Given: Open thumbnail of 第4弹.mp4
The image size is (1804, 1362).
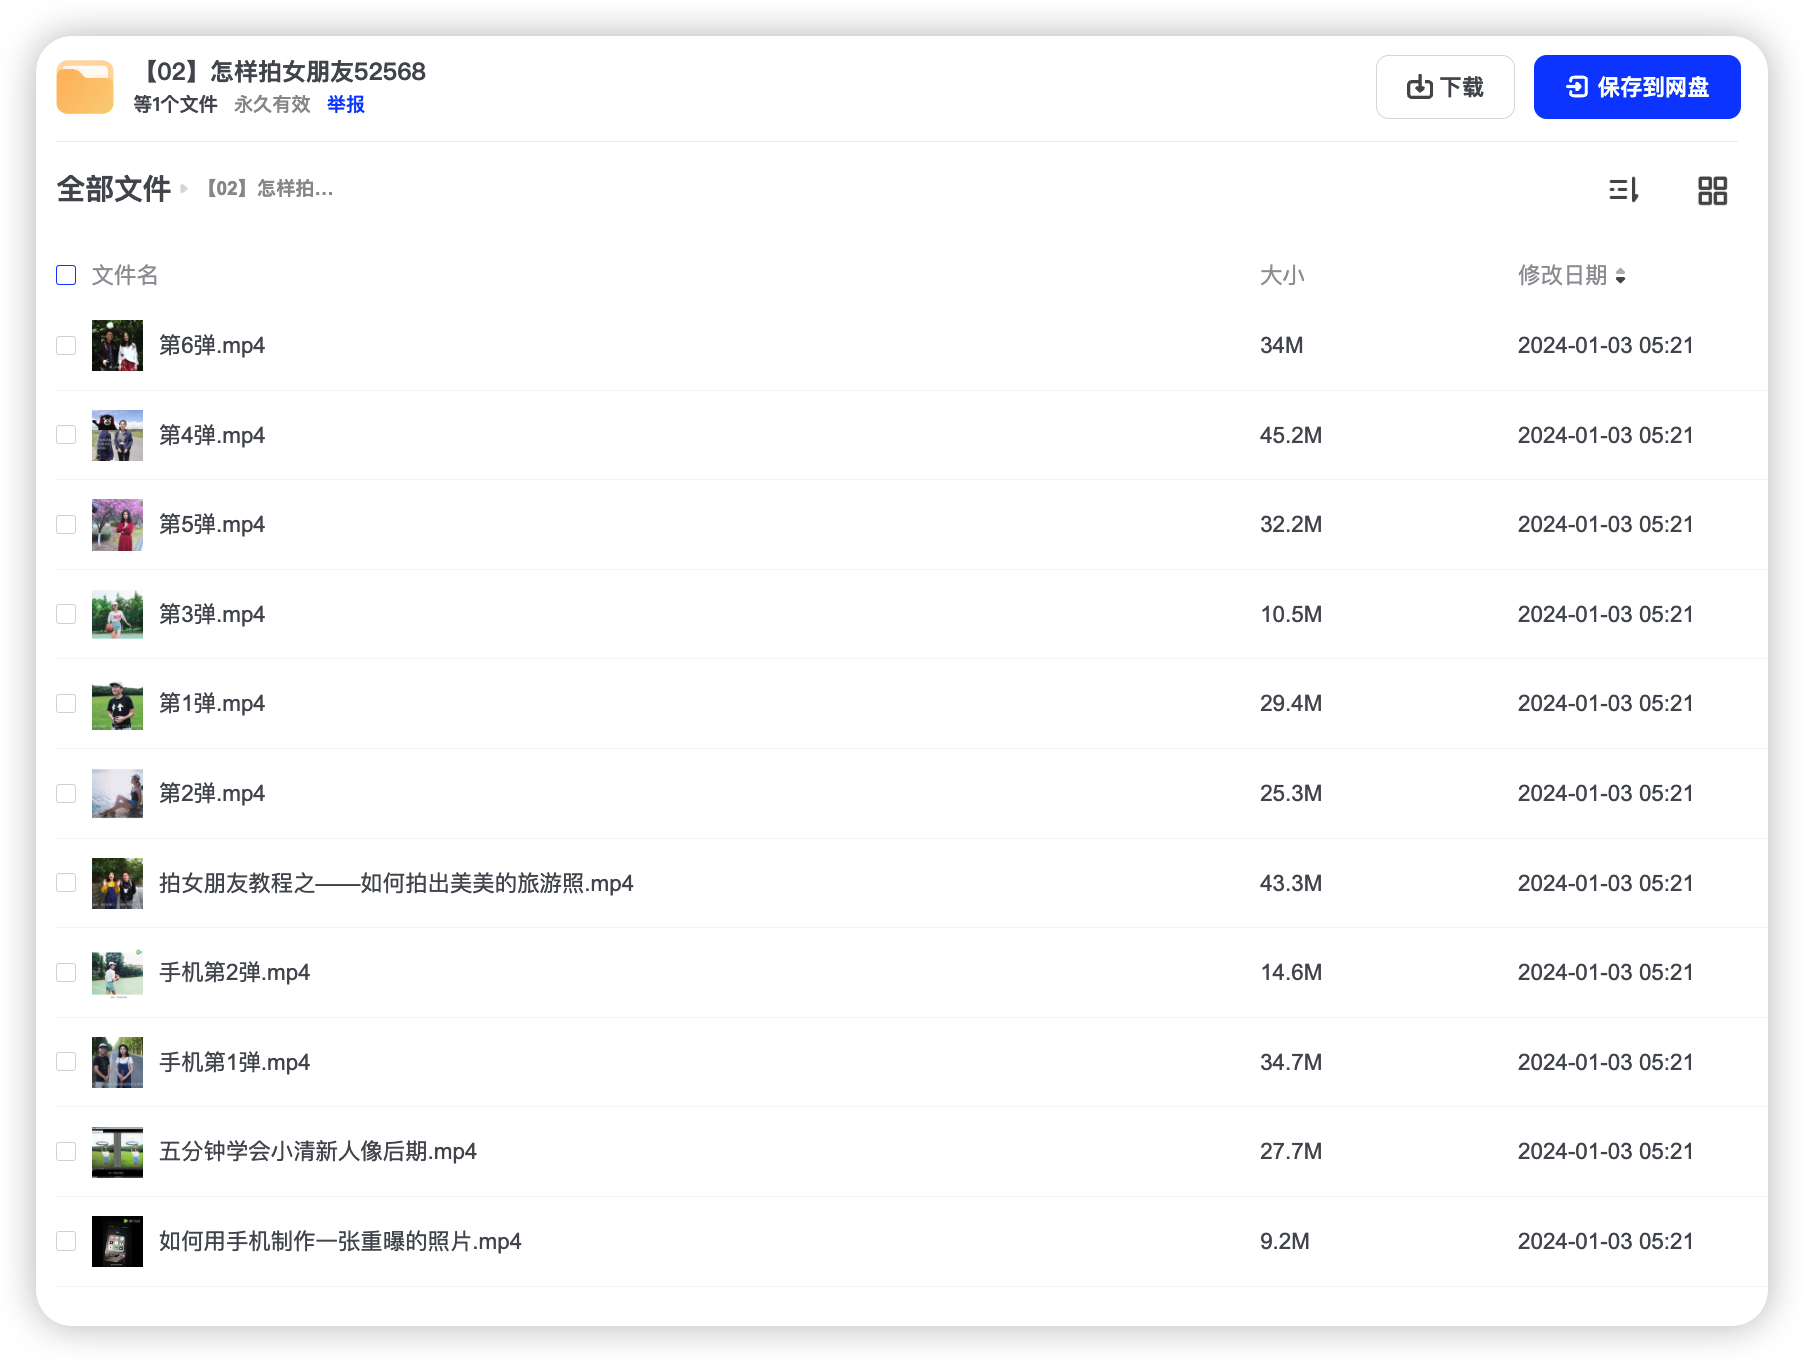Looking at the screenshot, I should click(x=117, y=435).
